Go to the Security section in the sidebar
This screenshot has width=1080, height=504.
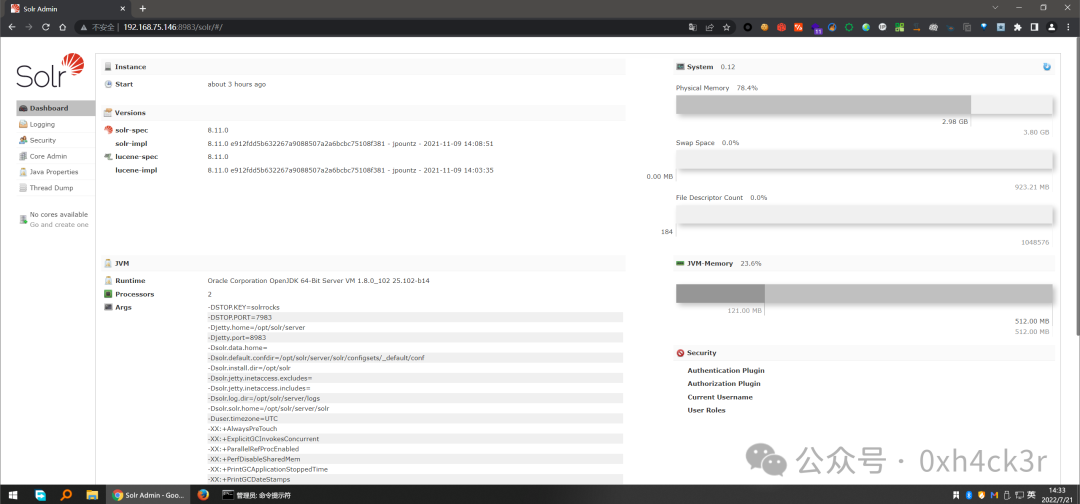point(56,140)
